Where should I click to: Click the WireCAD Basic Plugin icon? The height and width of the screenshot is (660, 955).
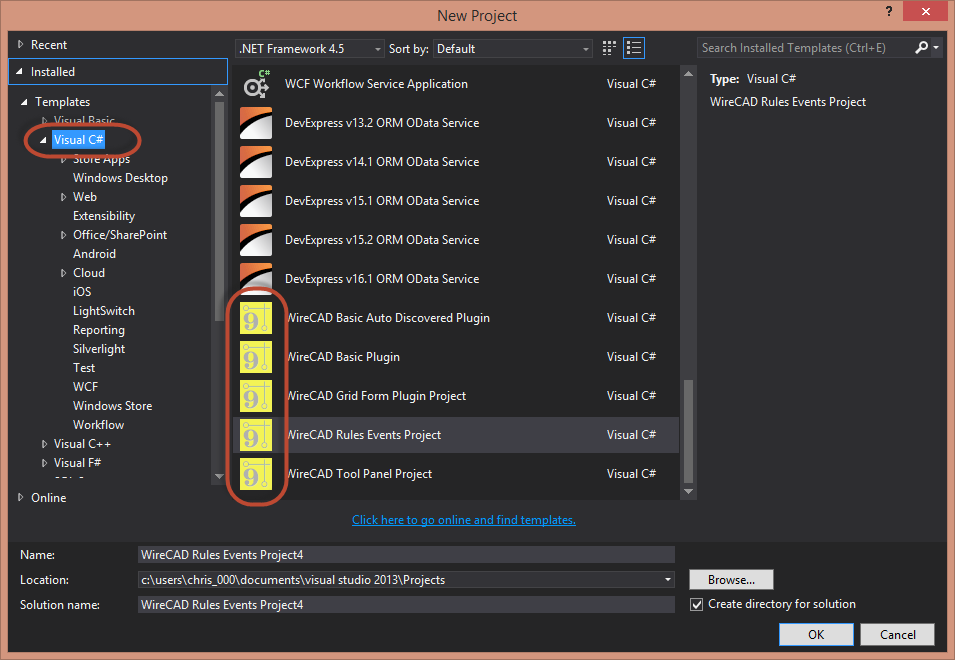coord(256,357)
